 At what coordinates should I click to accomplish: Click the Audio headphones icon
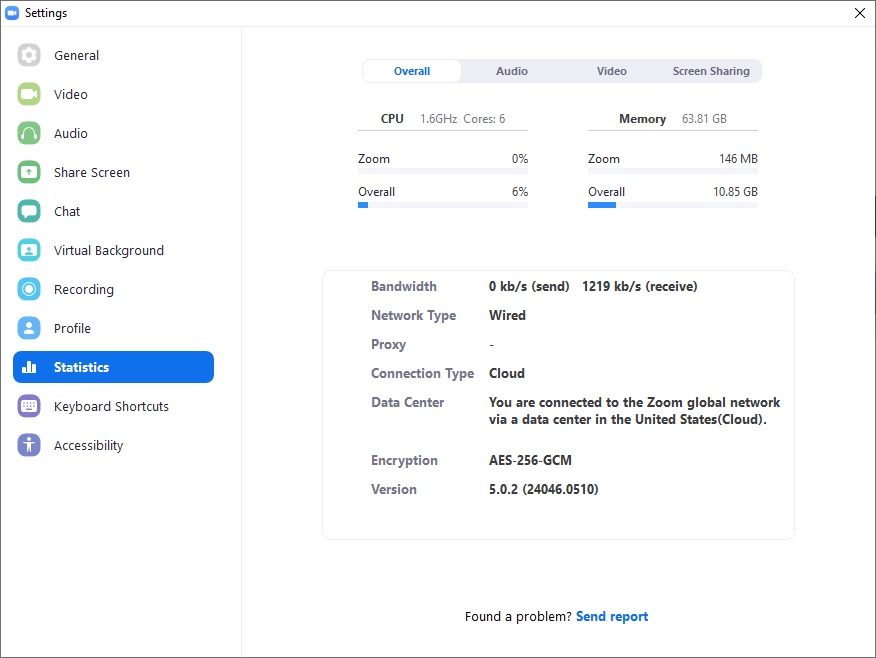29,133
